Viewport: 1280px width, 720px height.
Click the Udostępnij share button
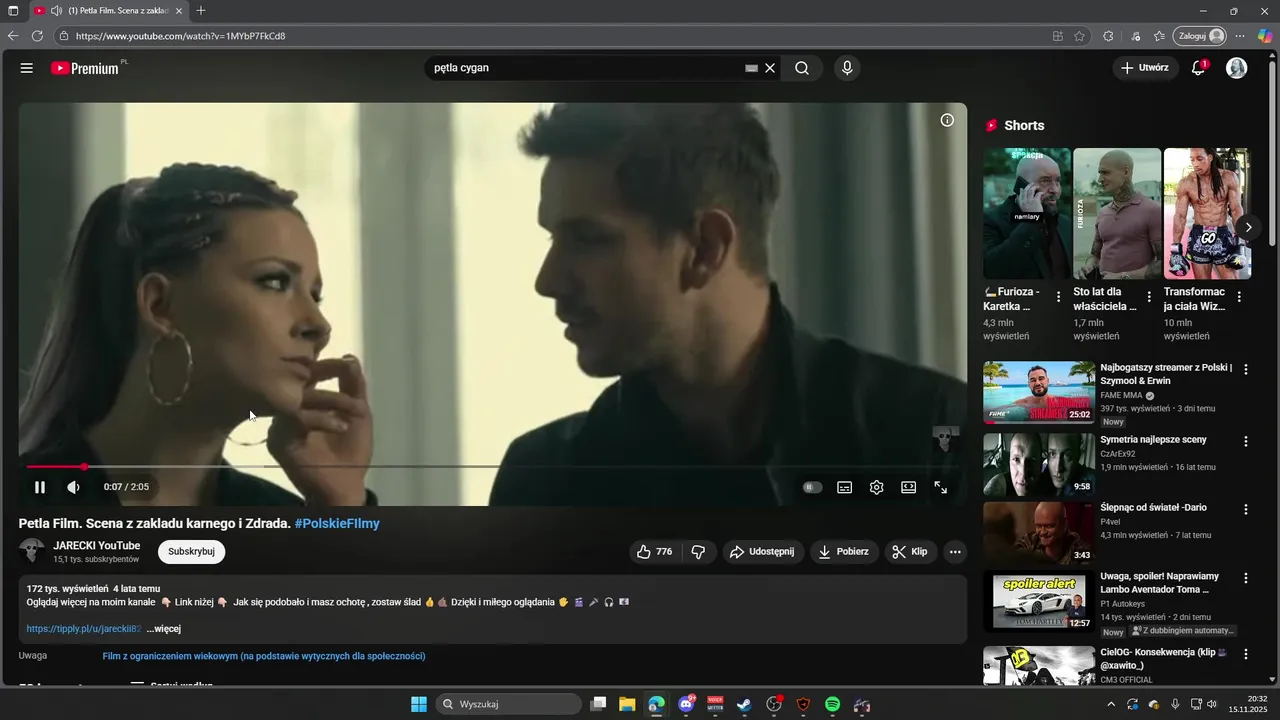pos(762,552)
